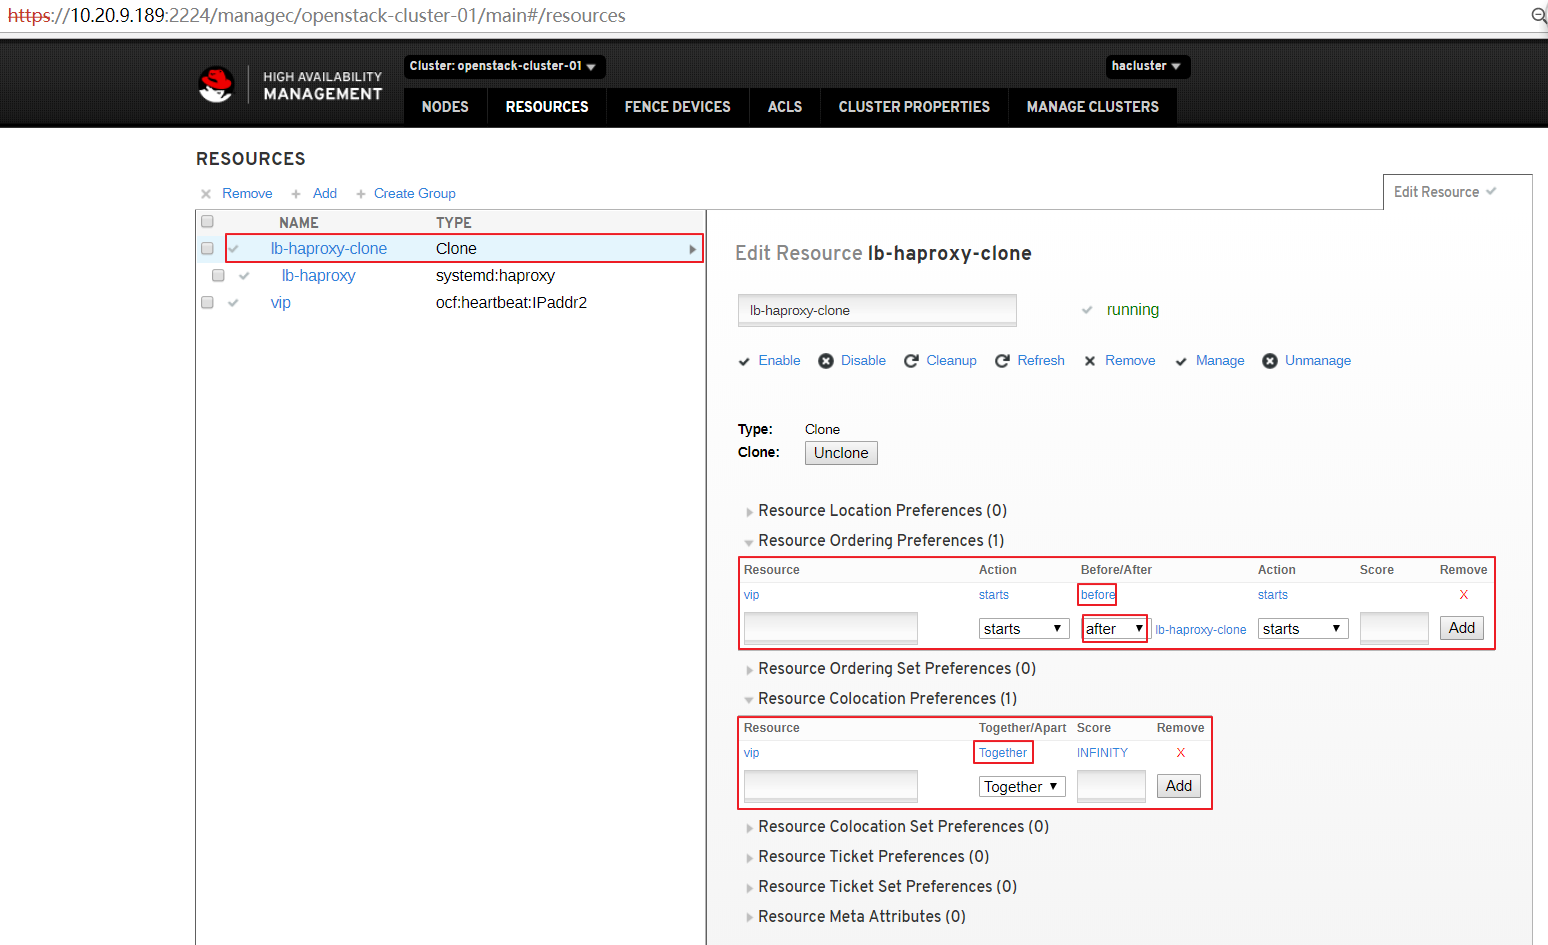Click Add button in colocation preferences
Image resolution: width=1548 pixels, height=945 pixels.
(x=1179, y=786)
